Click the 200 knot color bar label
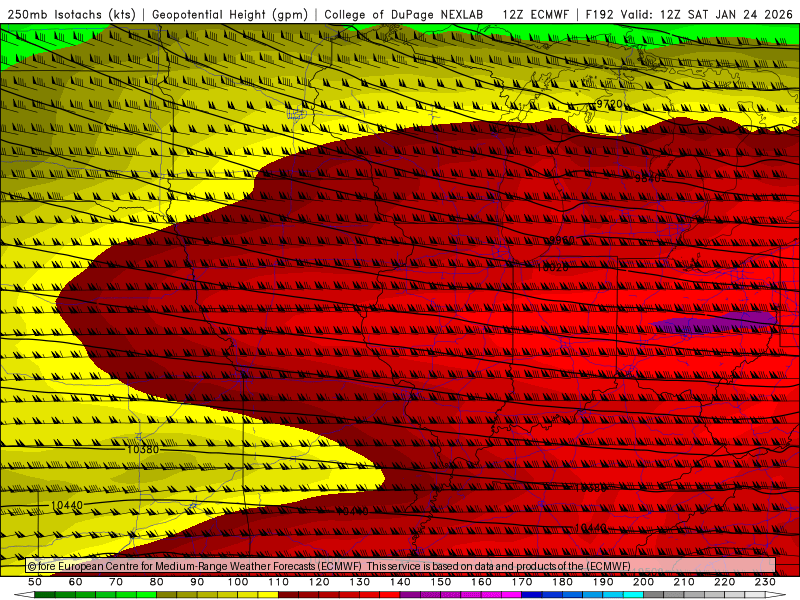The image size is (800, 600). pos(643,582)
